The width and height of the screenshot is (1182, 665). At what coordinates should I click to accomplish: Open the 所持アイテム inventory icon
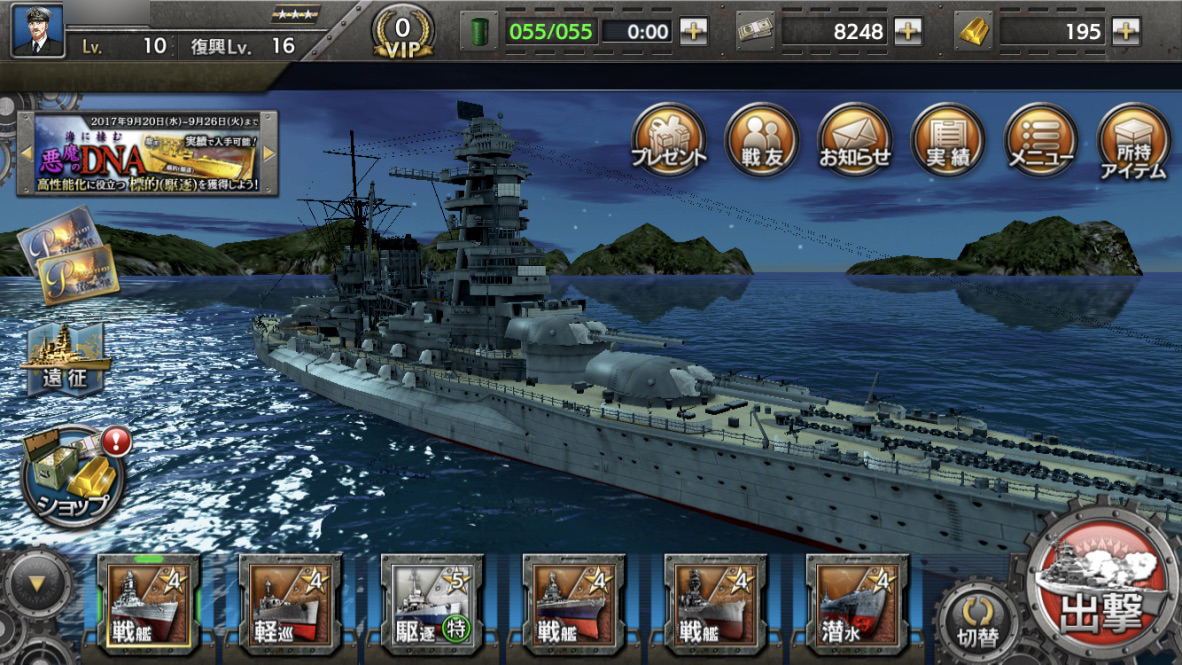coord(1134,142)
